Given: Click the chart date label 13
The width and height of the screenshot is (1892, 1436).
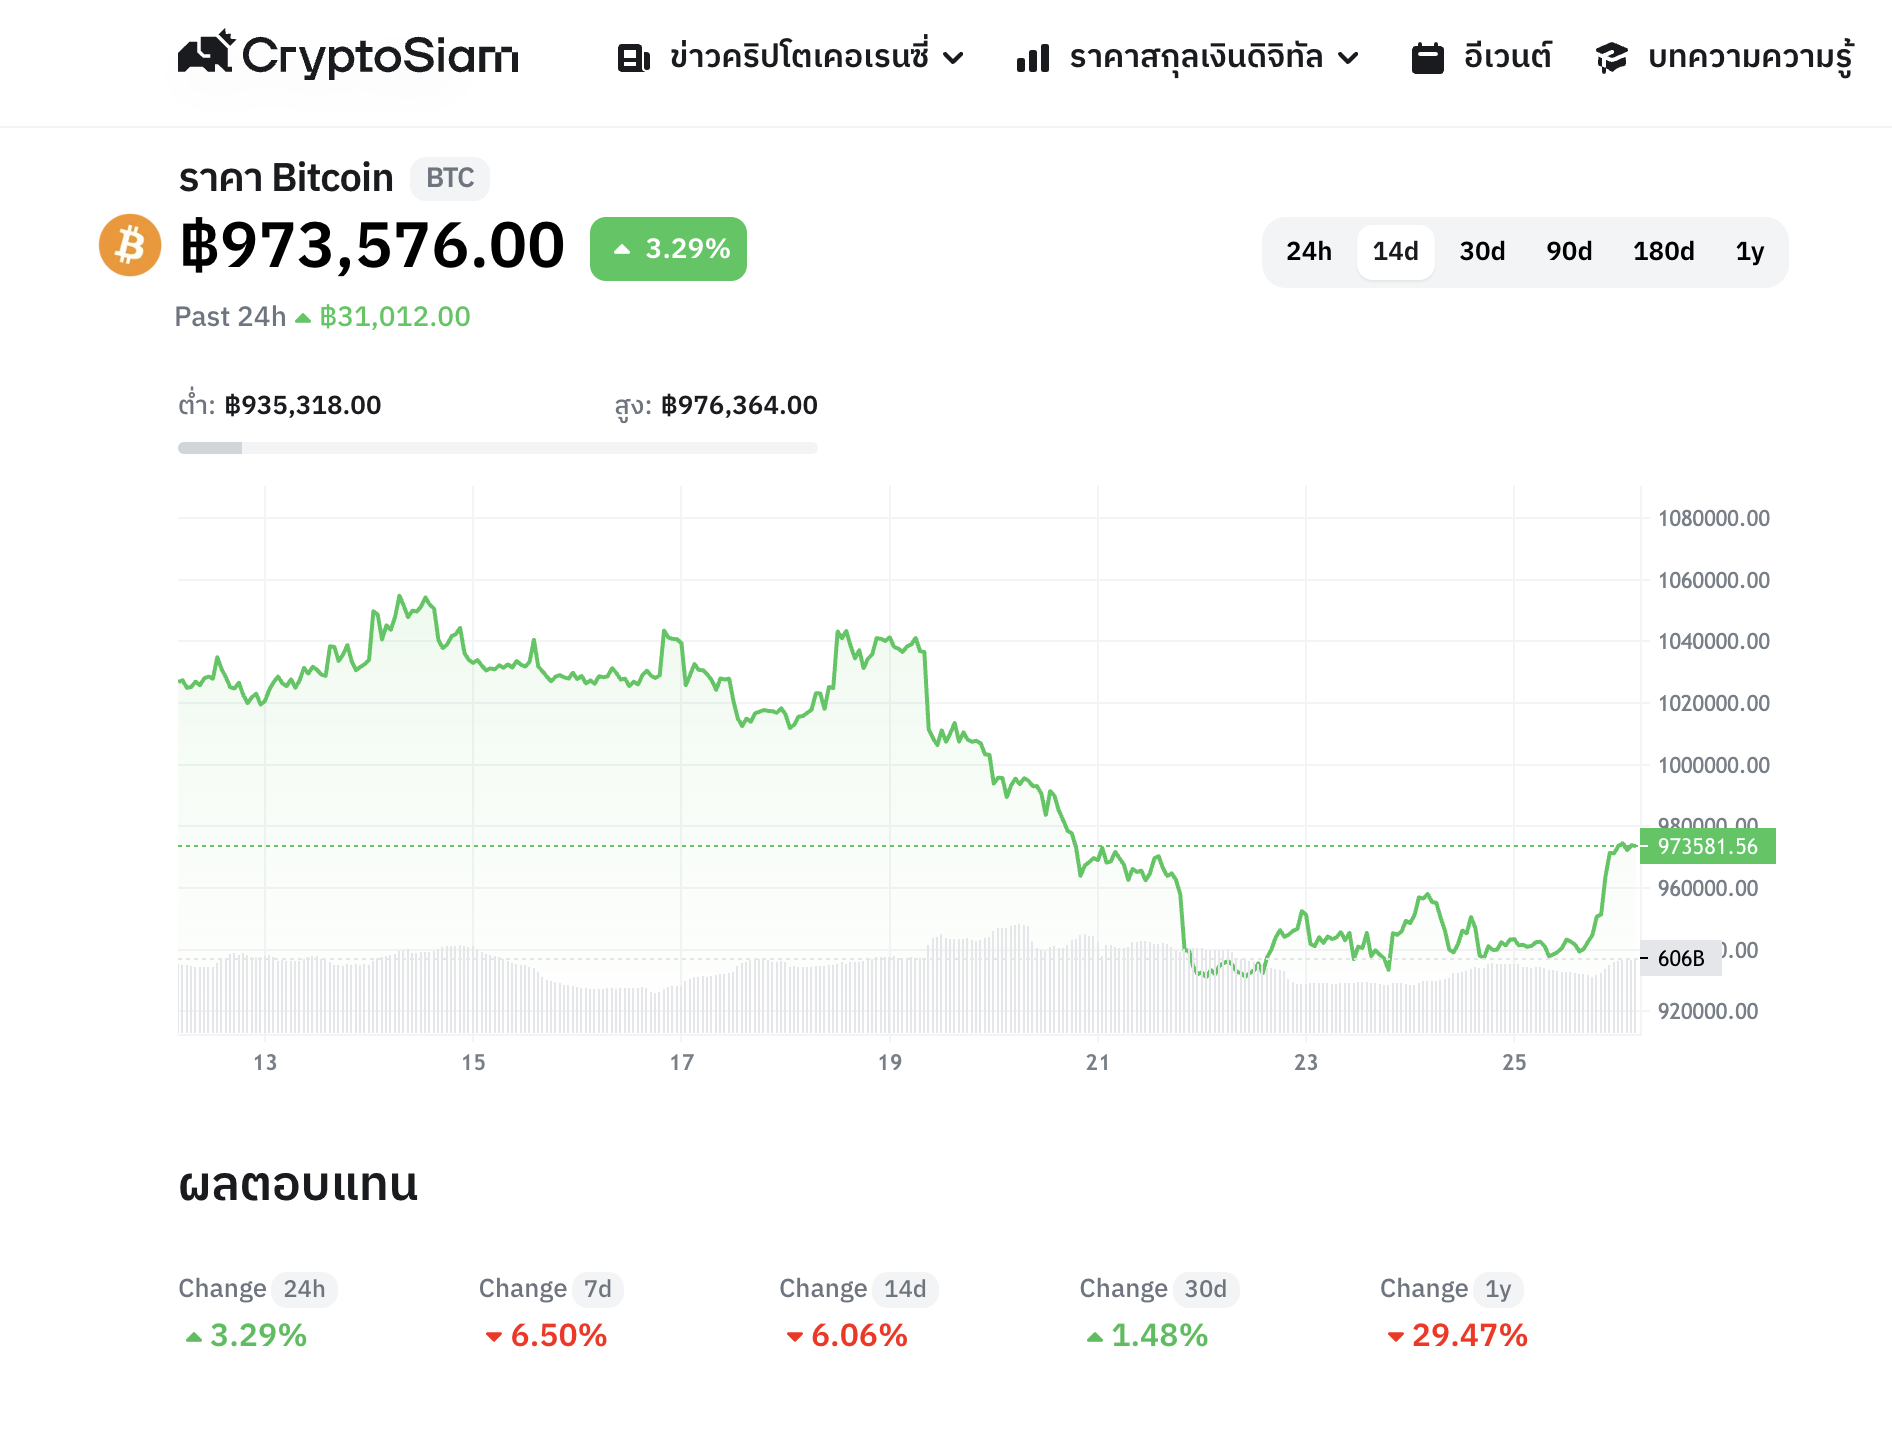Looking at the screenshot, I should pyautogui.click(x=265, y=1062).
